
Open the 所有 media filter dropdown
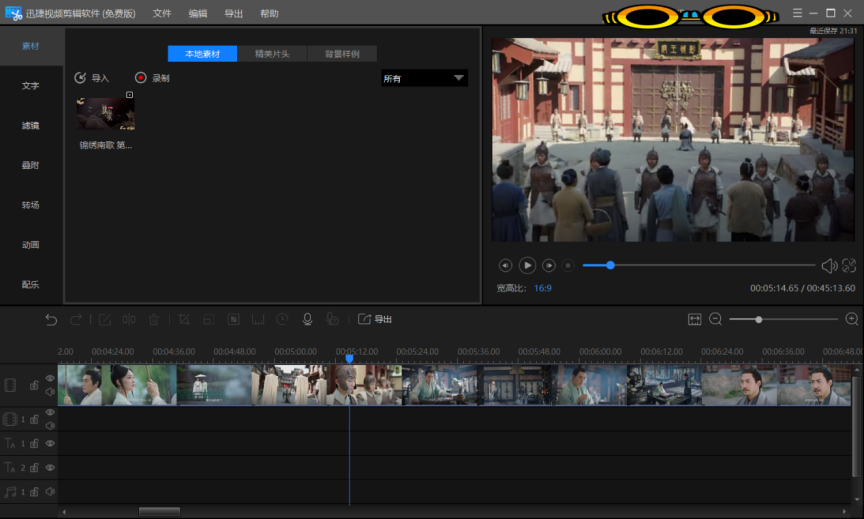[424, 78]
